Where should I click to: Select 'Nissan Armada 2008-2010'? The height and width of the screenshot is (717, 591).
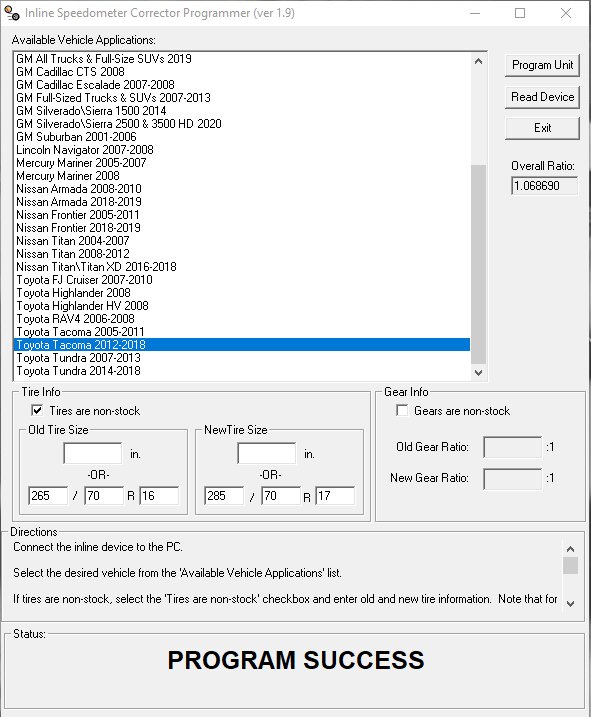coord(242,189)
